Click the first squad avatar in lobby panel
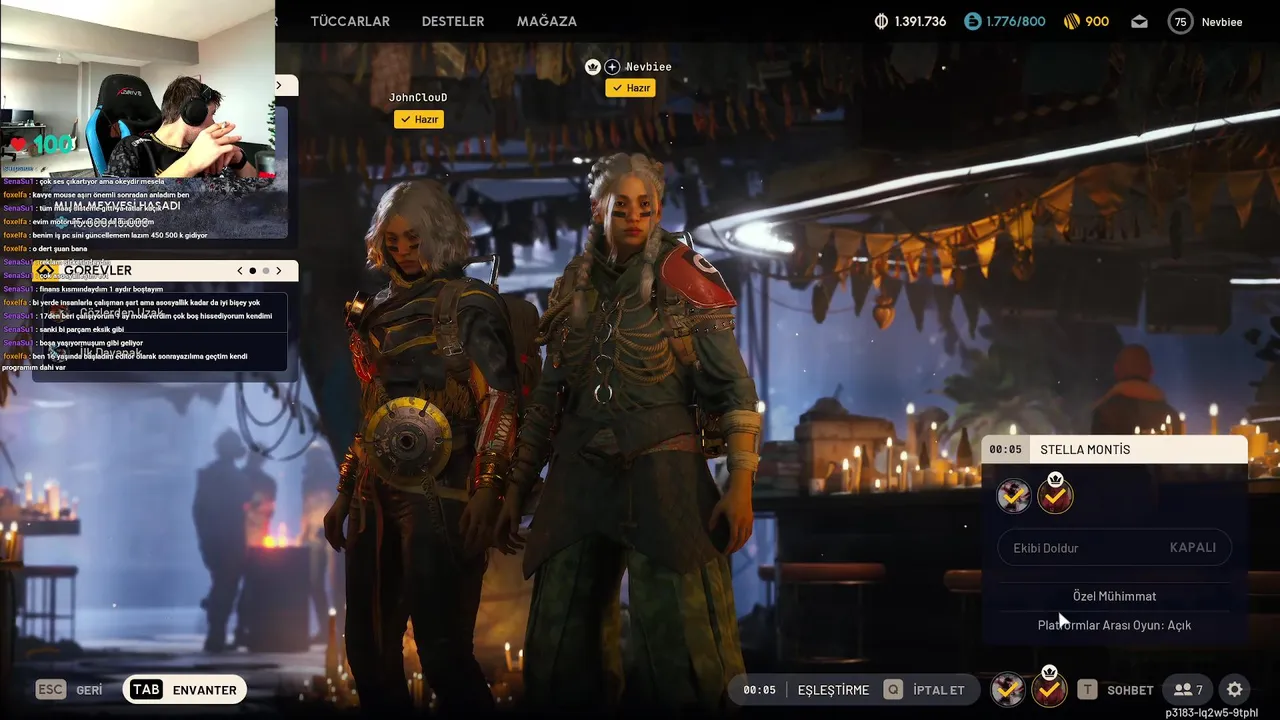Screen dimensions: 1280x720 1014,495
